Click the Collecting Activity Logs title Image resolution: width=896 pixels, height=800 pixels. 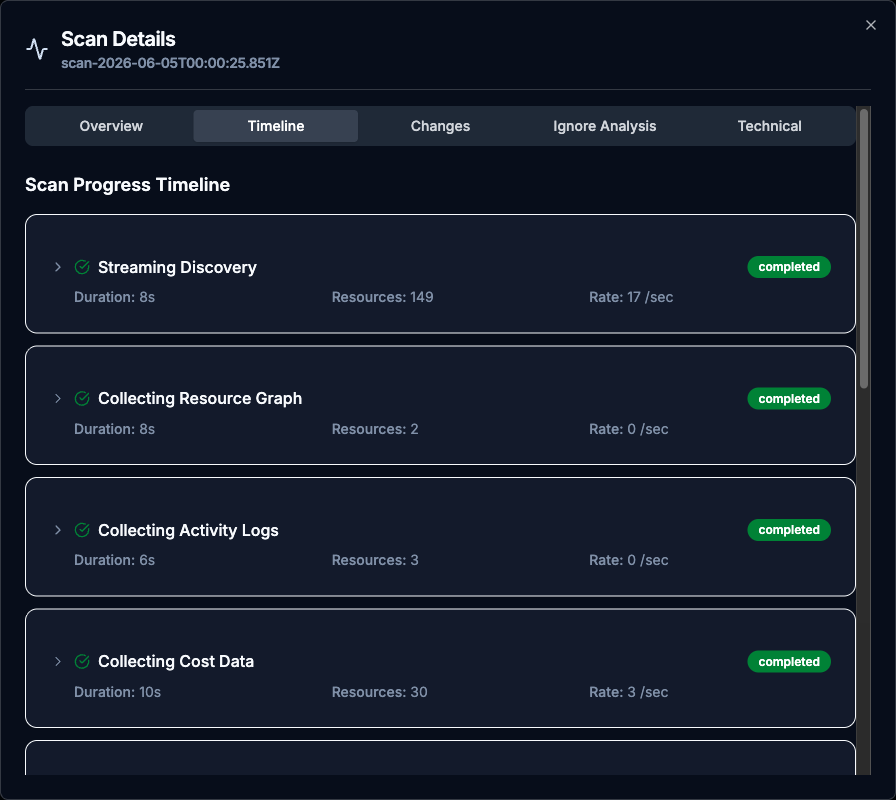pos(188,530)
